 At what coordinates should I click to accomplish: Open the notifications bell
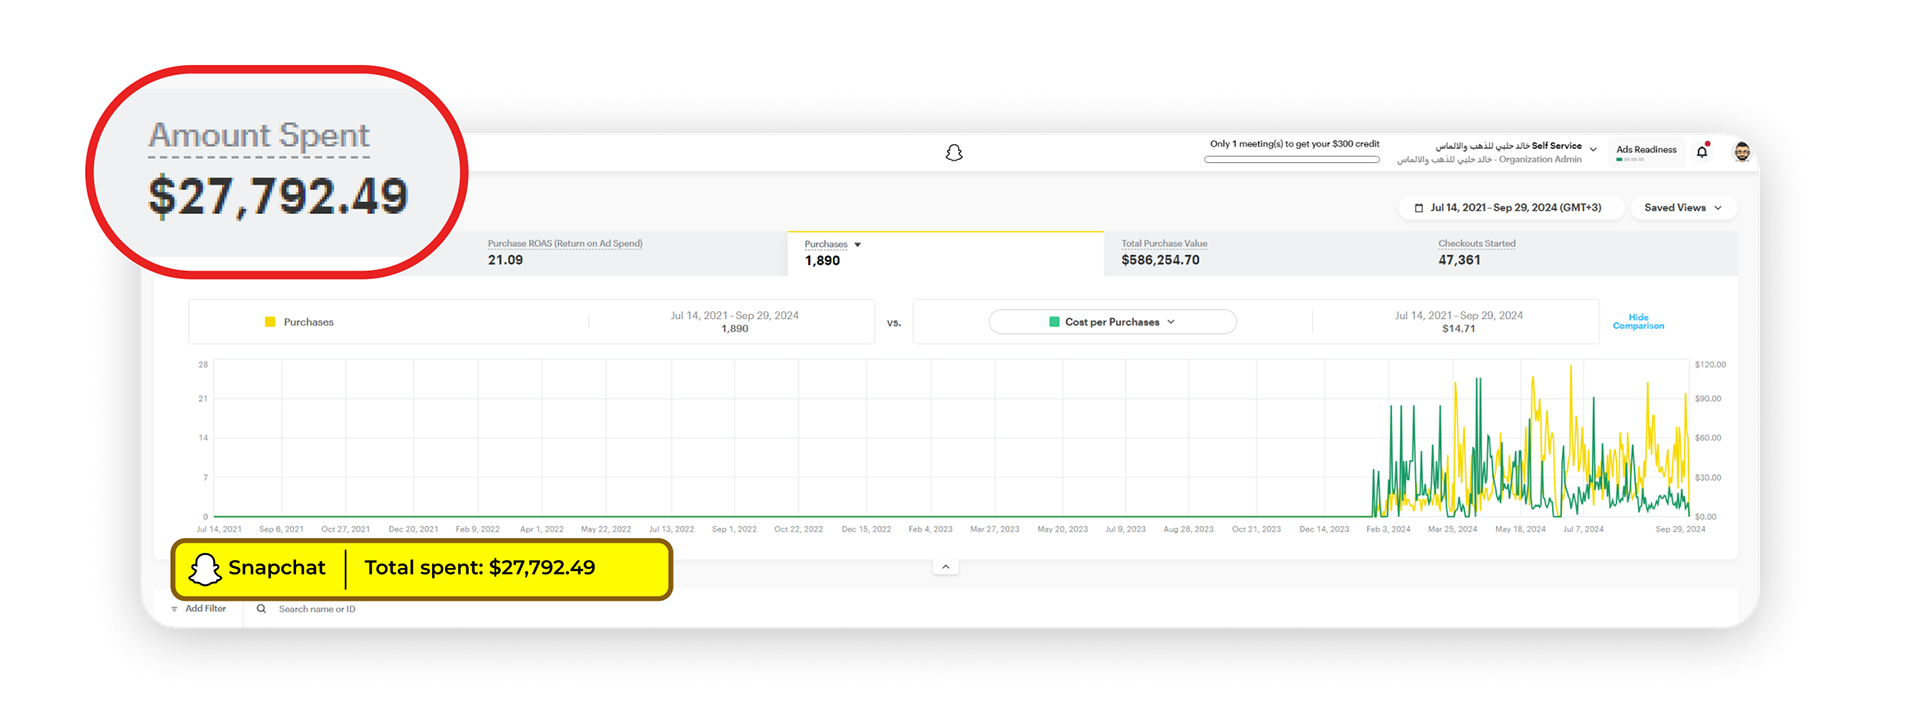tap(1702, 151)
